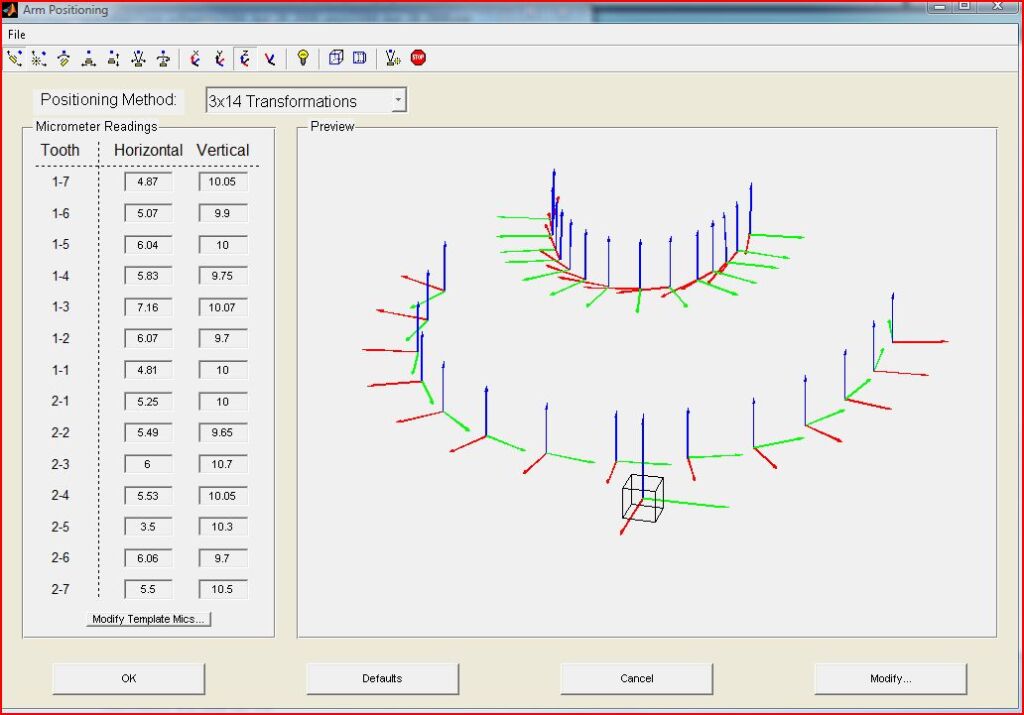Image resolution: width=1024 pixels, height=715 pixels.
Task: Click the Defaults button
Action: point(382,678)
